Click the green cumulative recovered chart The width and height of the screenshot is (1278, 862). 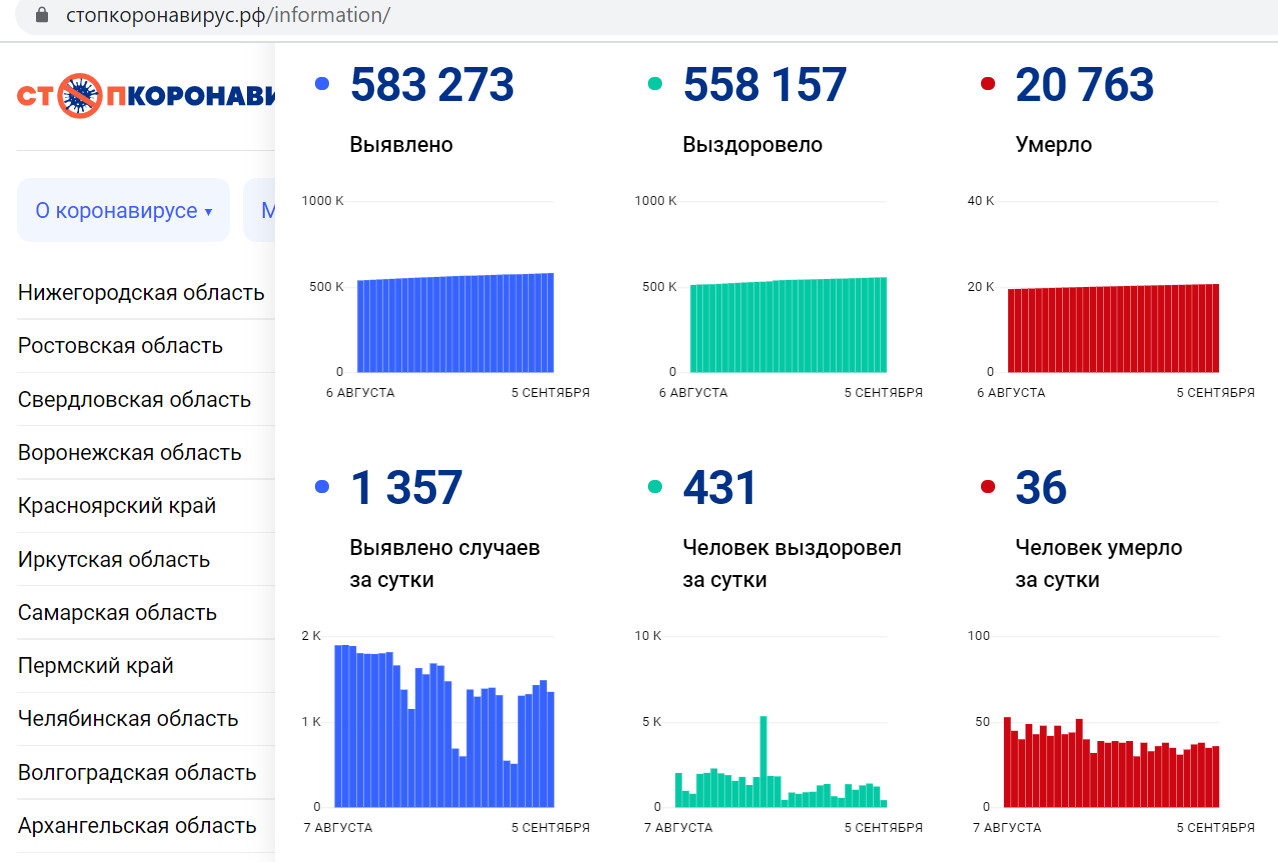tap(788, 324)
